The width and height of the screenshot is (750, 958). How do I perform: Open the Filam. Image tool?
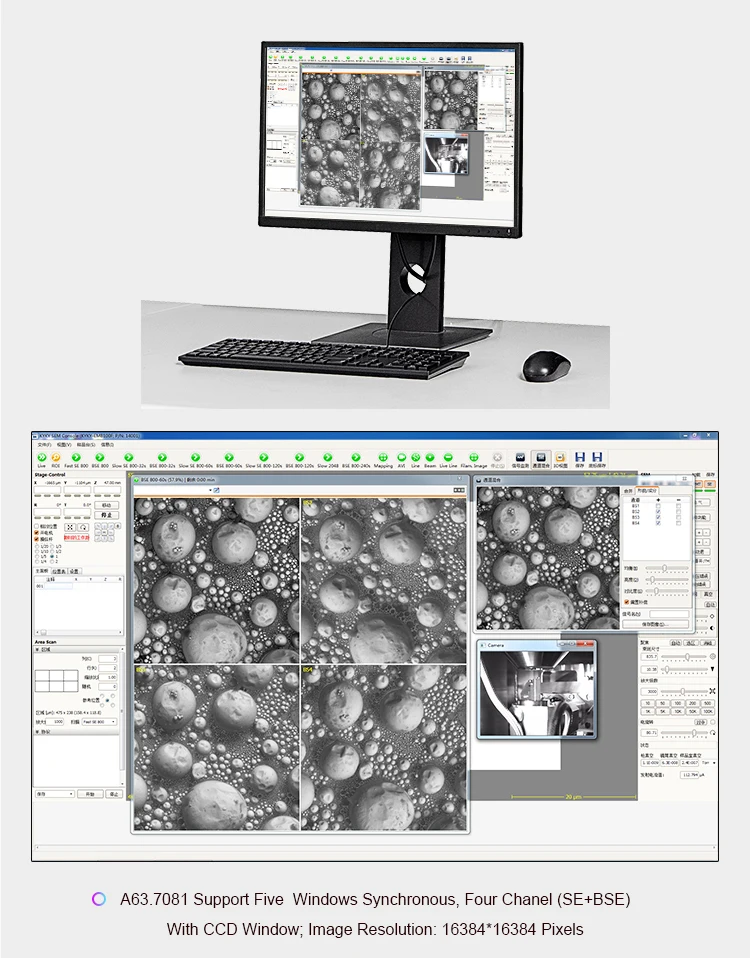point(474,458)
